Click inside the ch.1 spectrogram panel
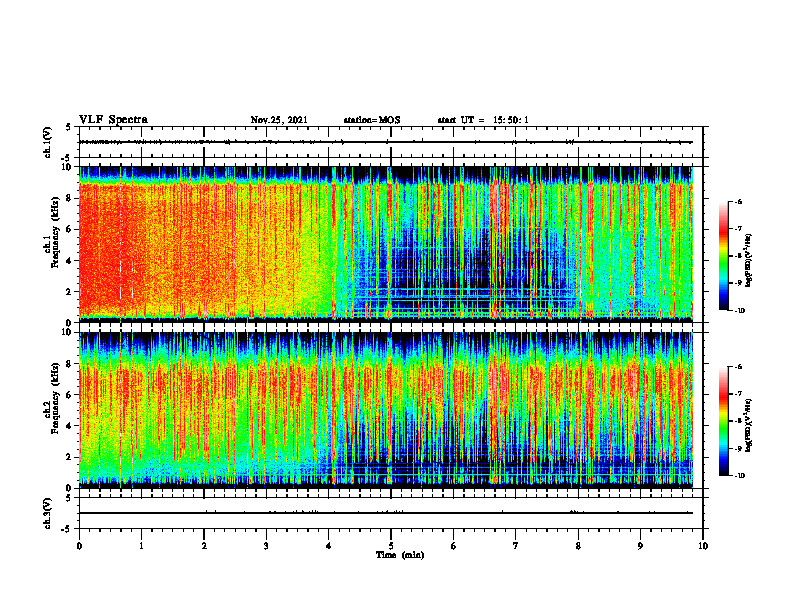Screen dimensions: 792x612 point(391,244)
